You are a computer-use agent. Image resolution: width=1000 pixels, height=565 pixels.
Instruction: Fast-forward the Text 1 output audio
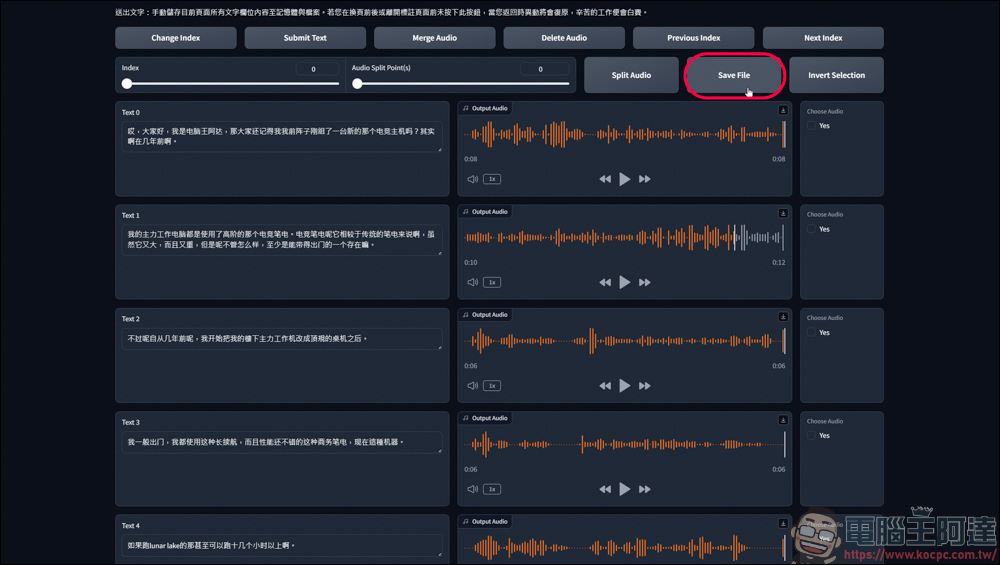pos(645,282)
